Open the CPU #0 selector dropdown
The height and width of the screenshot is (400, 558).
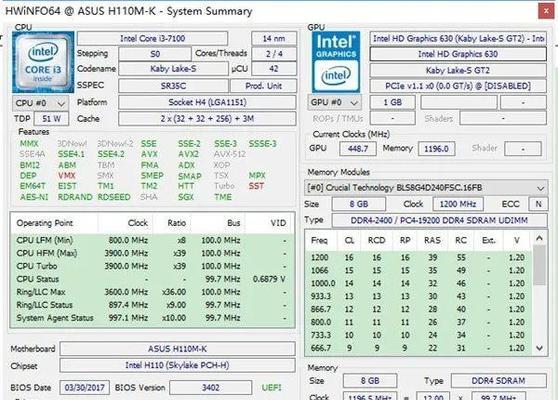point(40,103)
